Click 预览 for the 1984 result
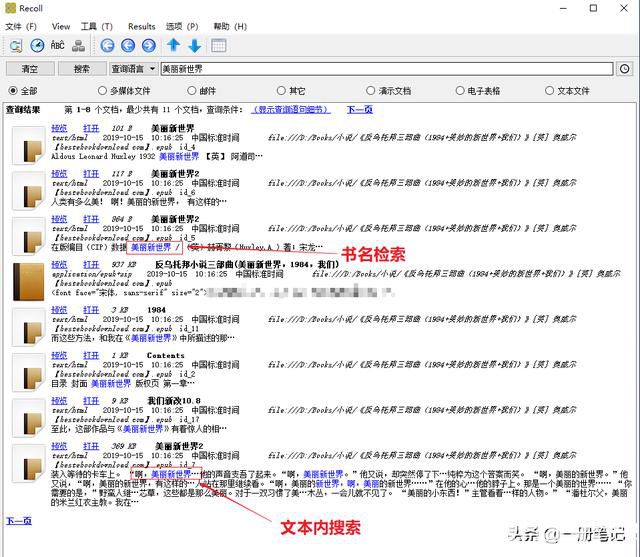640x557 pixels. click(x=59, y=310)
